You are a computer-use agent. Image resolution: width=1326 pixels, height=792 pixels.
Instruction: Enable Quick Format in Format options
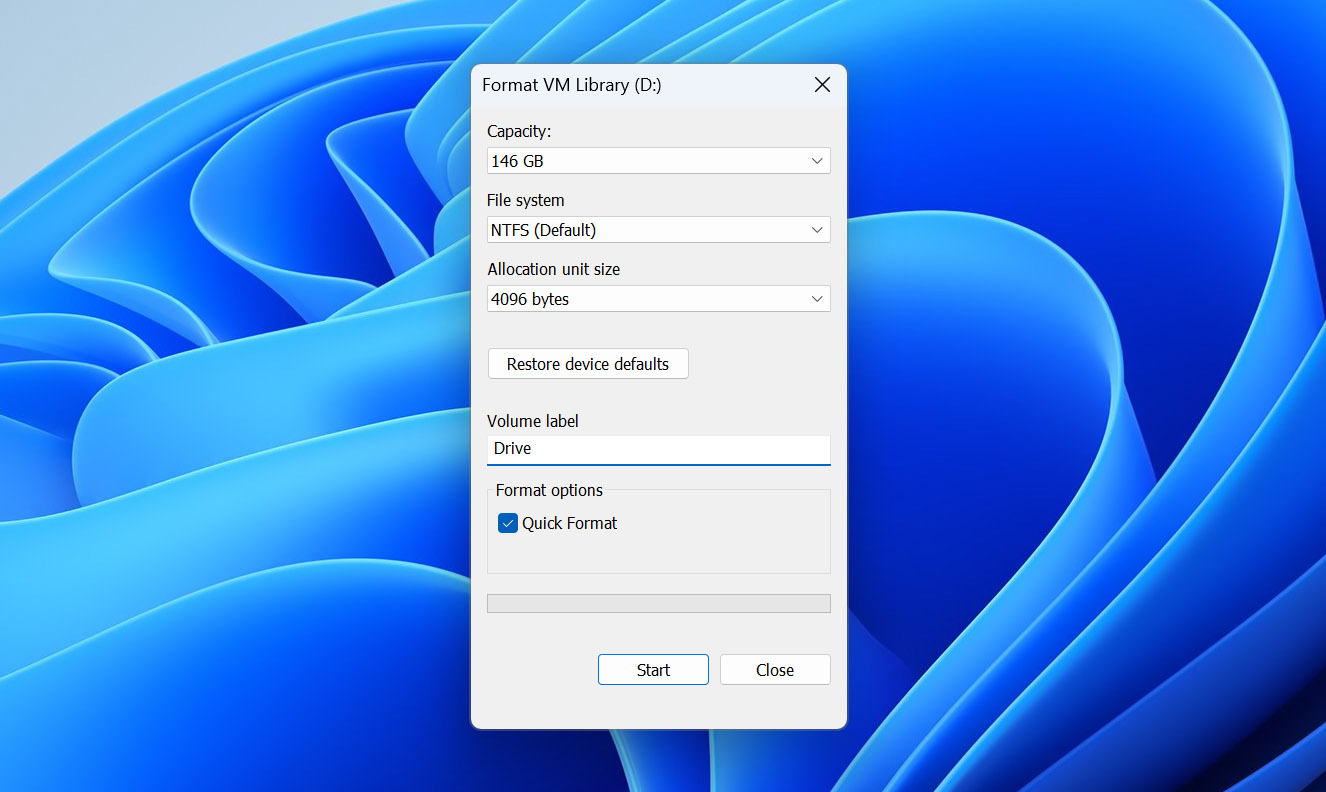(507, 522)
